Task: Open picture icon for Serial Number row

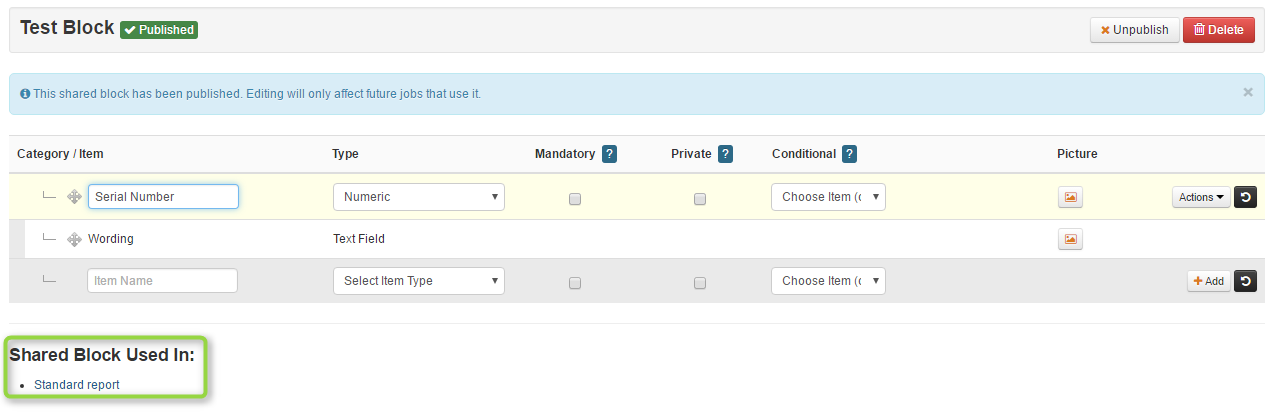Action: tap(1070, 197)
